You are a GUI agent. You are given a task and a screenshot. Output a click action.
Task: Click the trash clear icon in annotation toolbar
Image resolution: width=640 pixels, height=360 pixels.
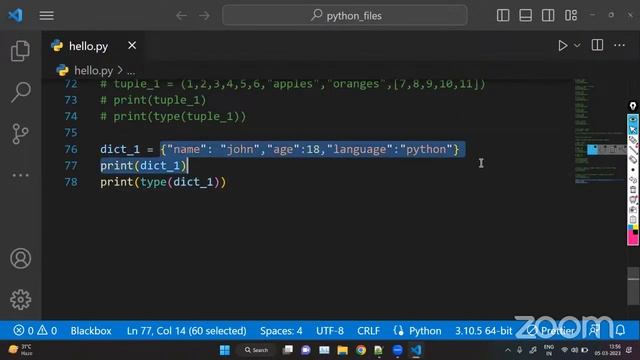point(633,190)
